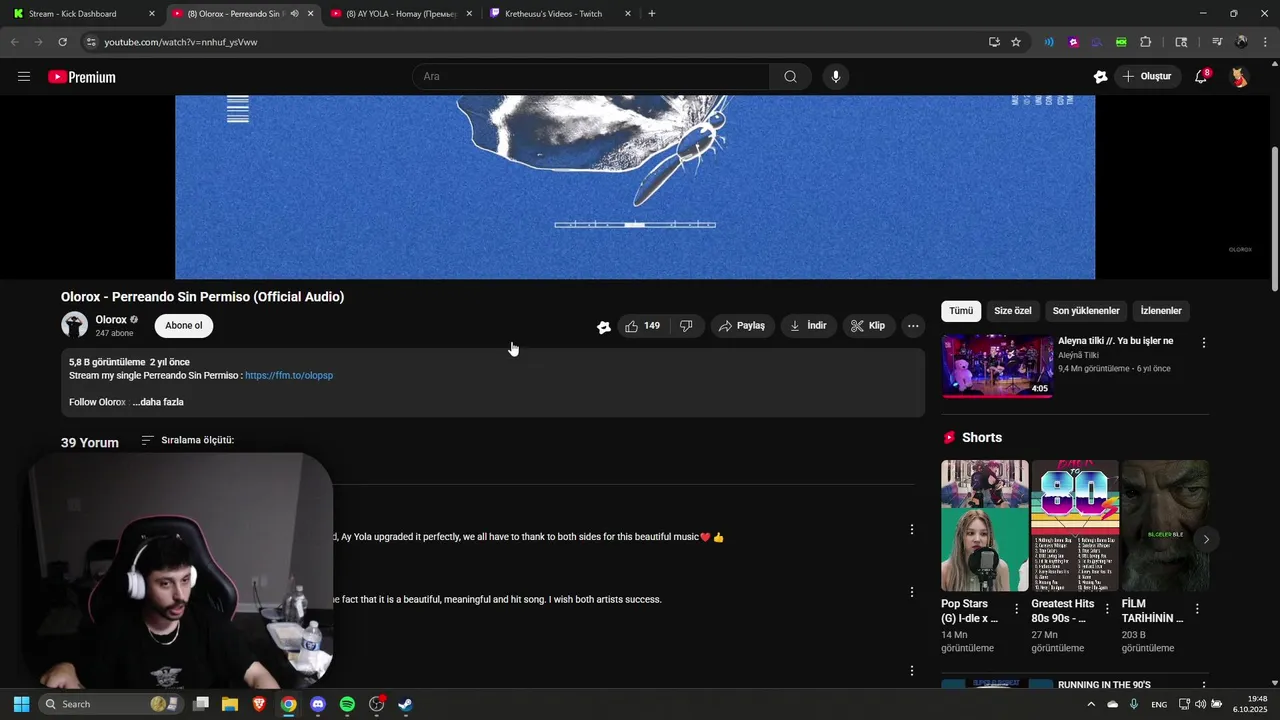Open the Olorox channel avatar
The image size is (1280, 720).
click(x=74, y=324)
